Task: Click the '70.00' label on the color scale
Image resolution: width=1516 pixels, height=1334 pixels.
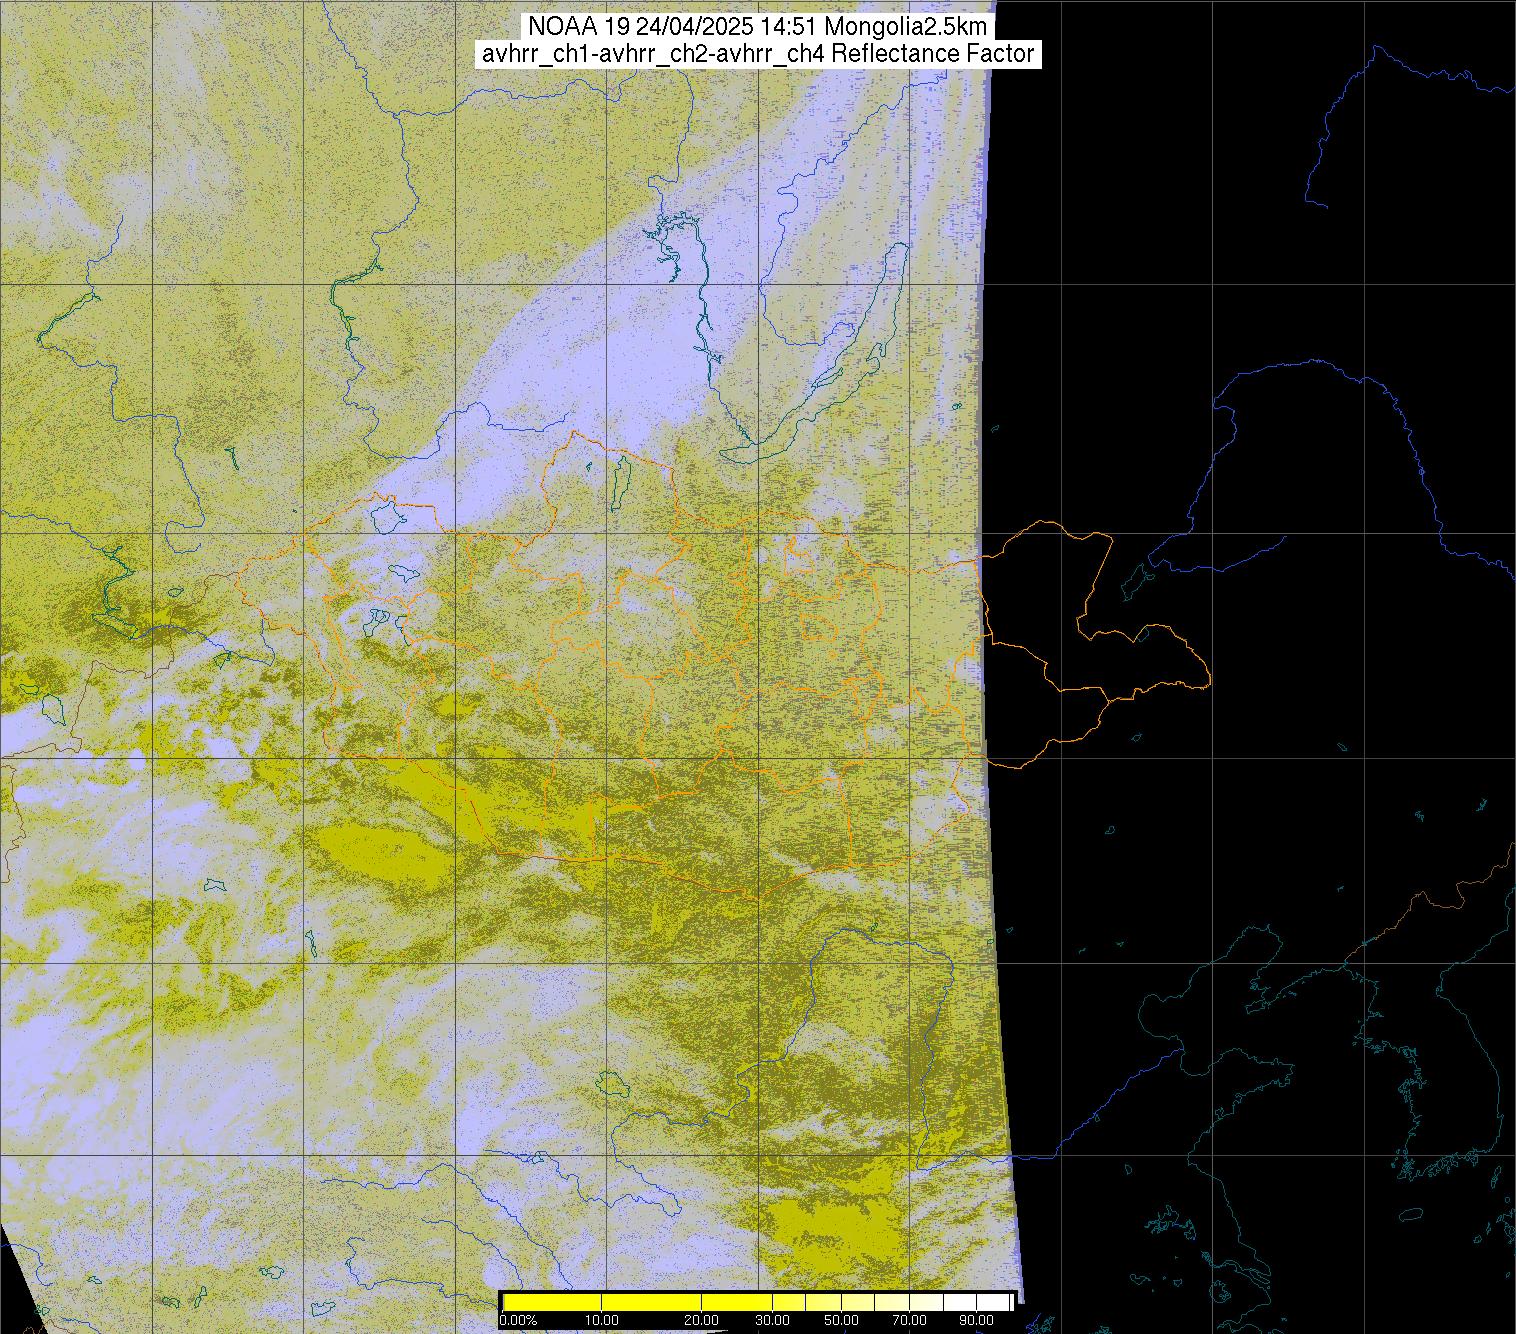Action: (x=909, y=1320)
